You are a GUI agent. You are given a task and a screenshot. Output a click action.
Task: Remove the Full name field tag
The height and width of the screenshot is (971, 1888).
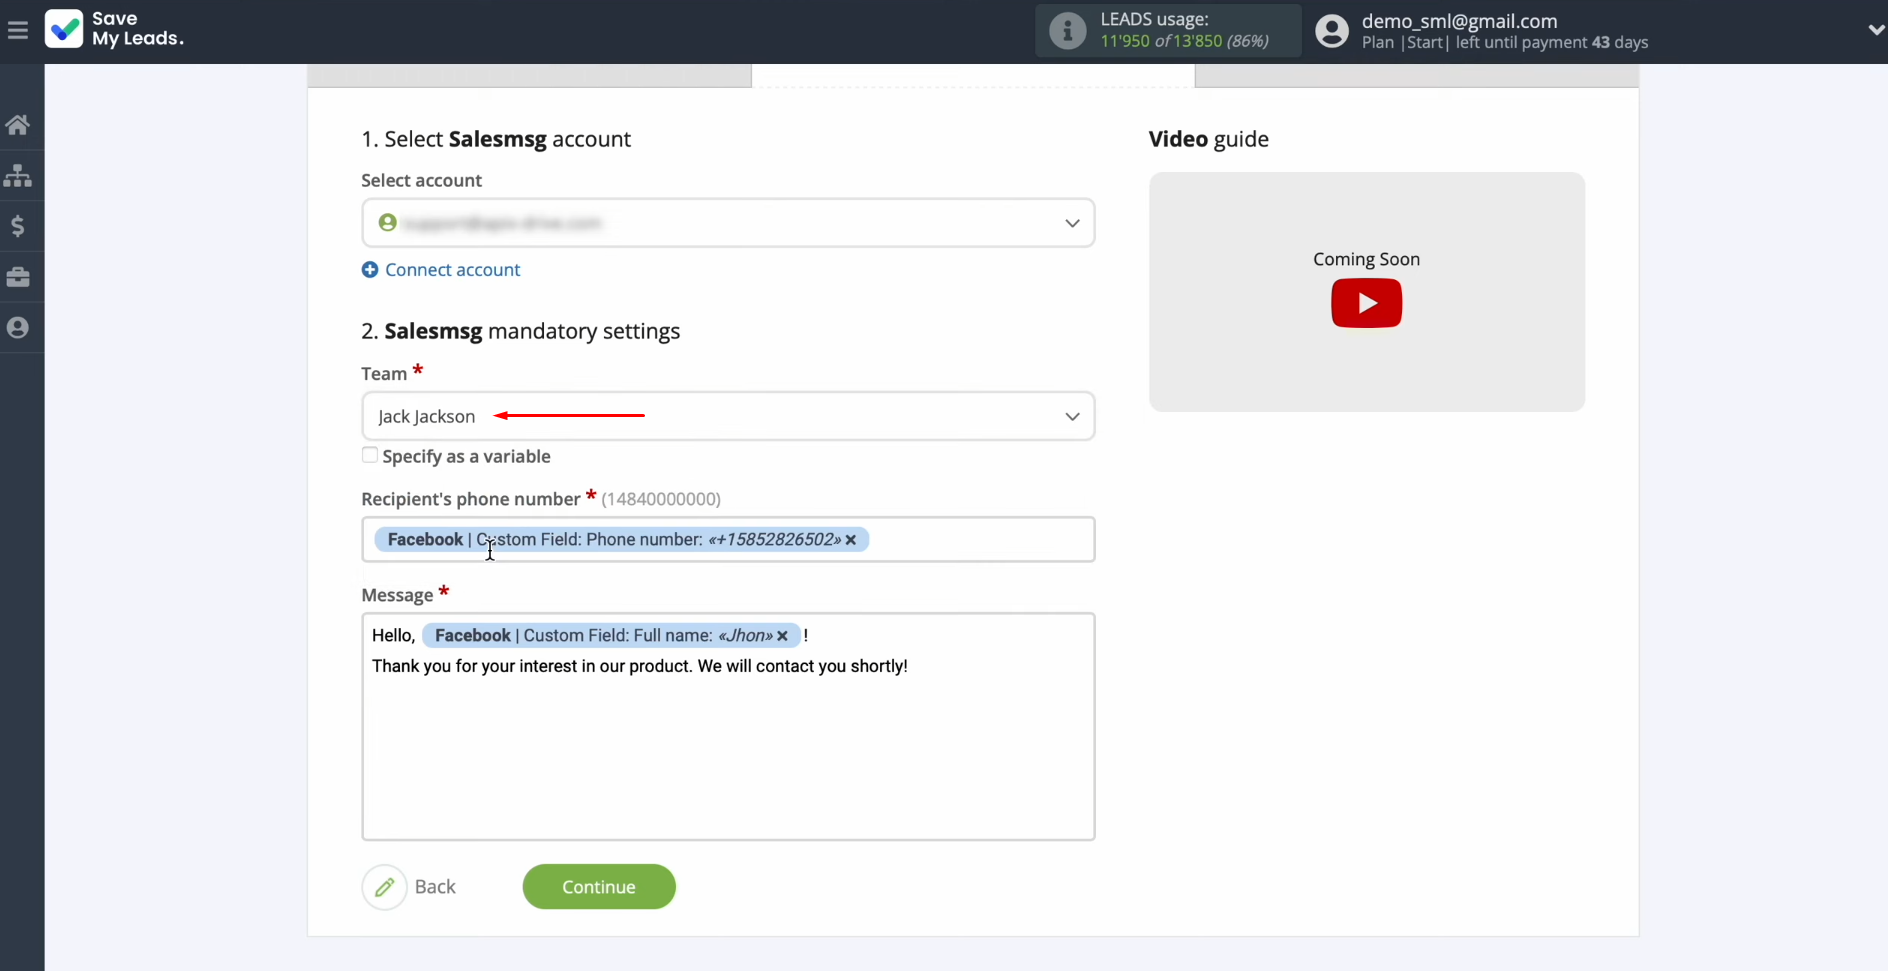coord(783,636)
